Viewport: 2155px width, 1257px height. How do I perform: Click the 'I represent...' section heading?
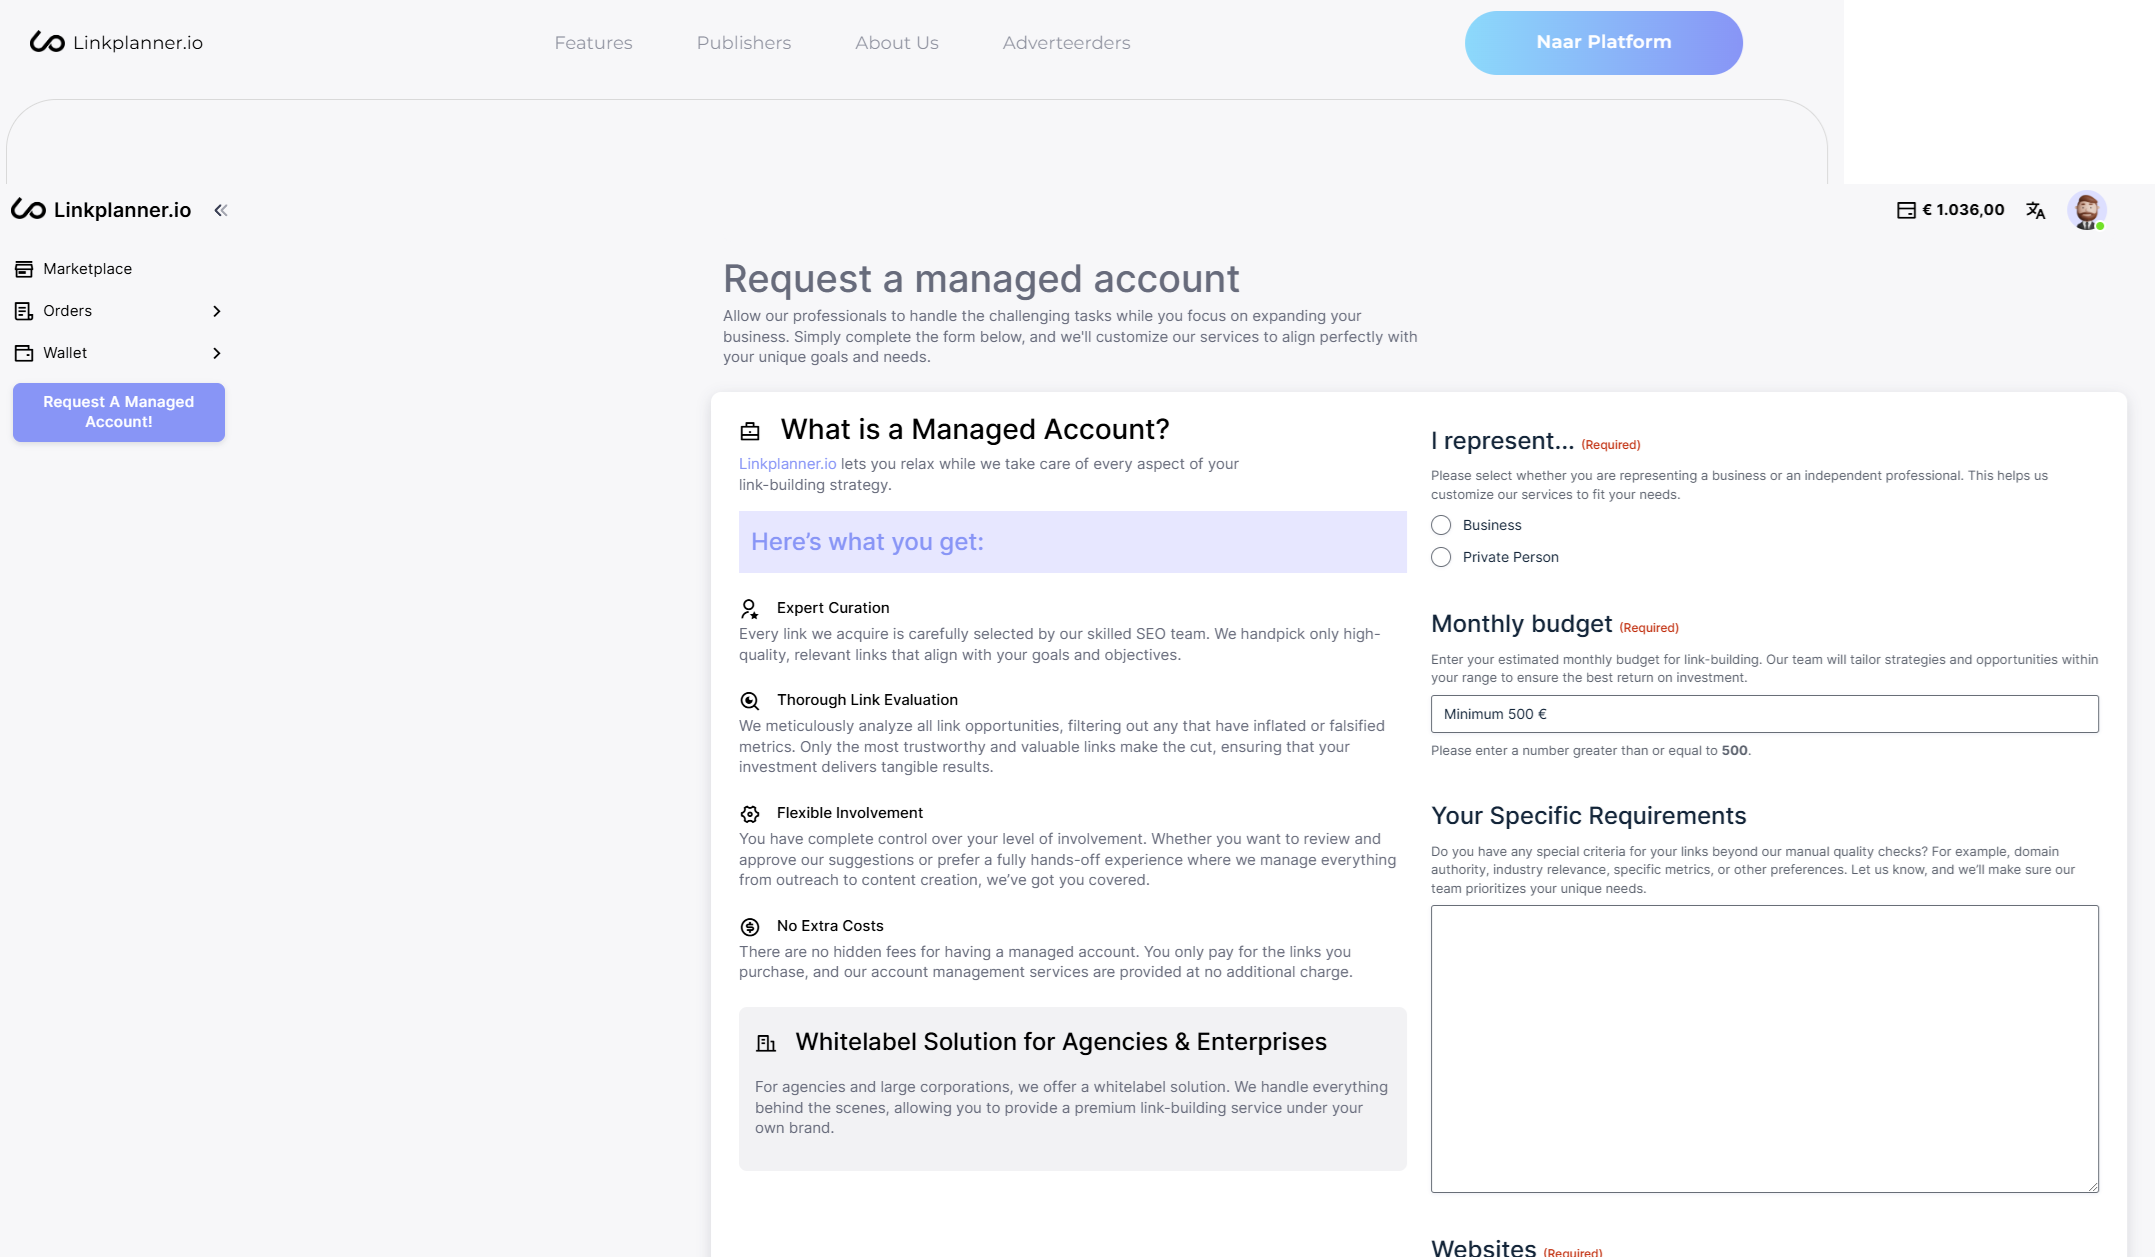coord(1502,441)
